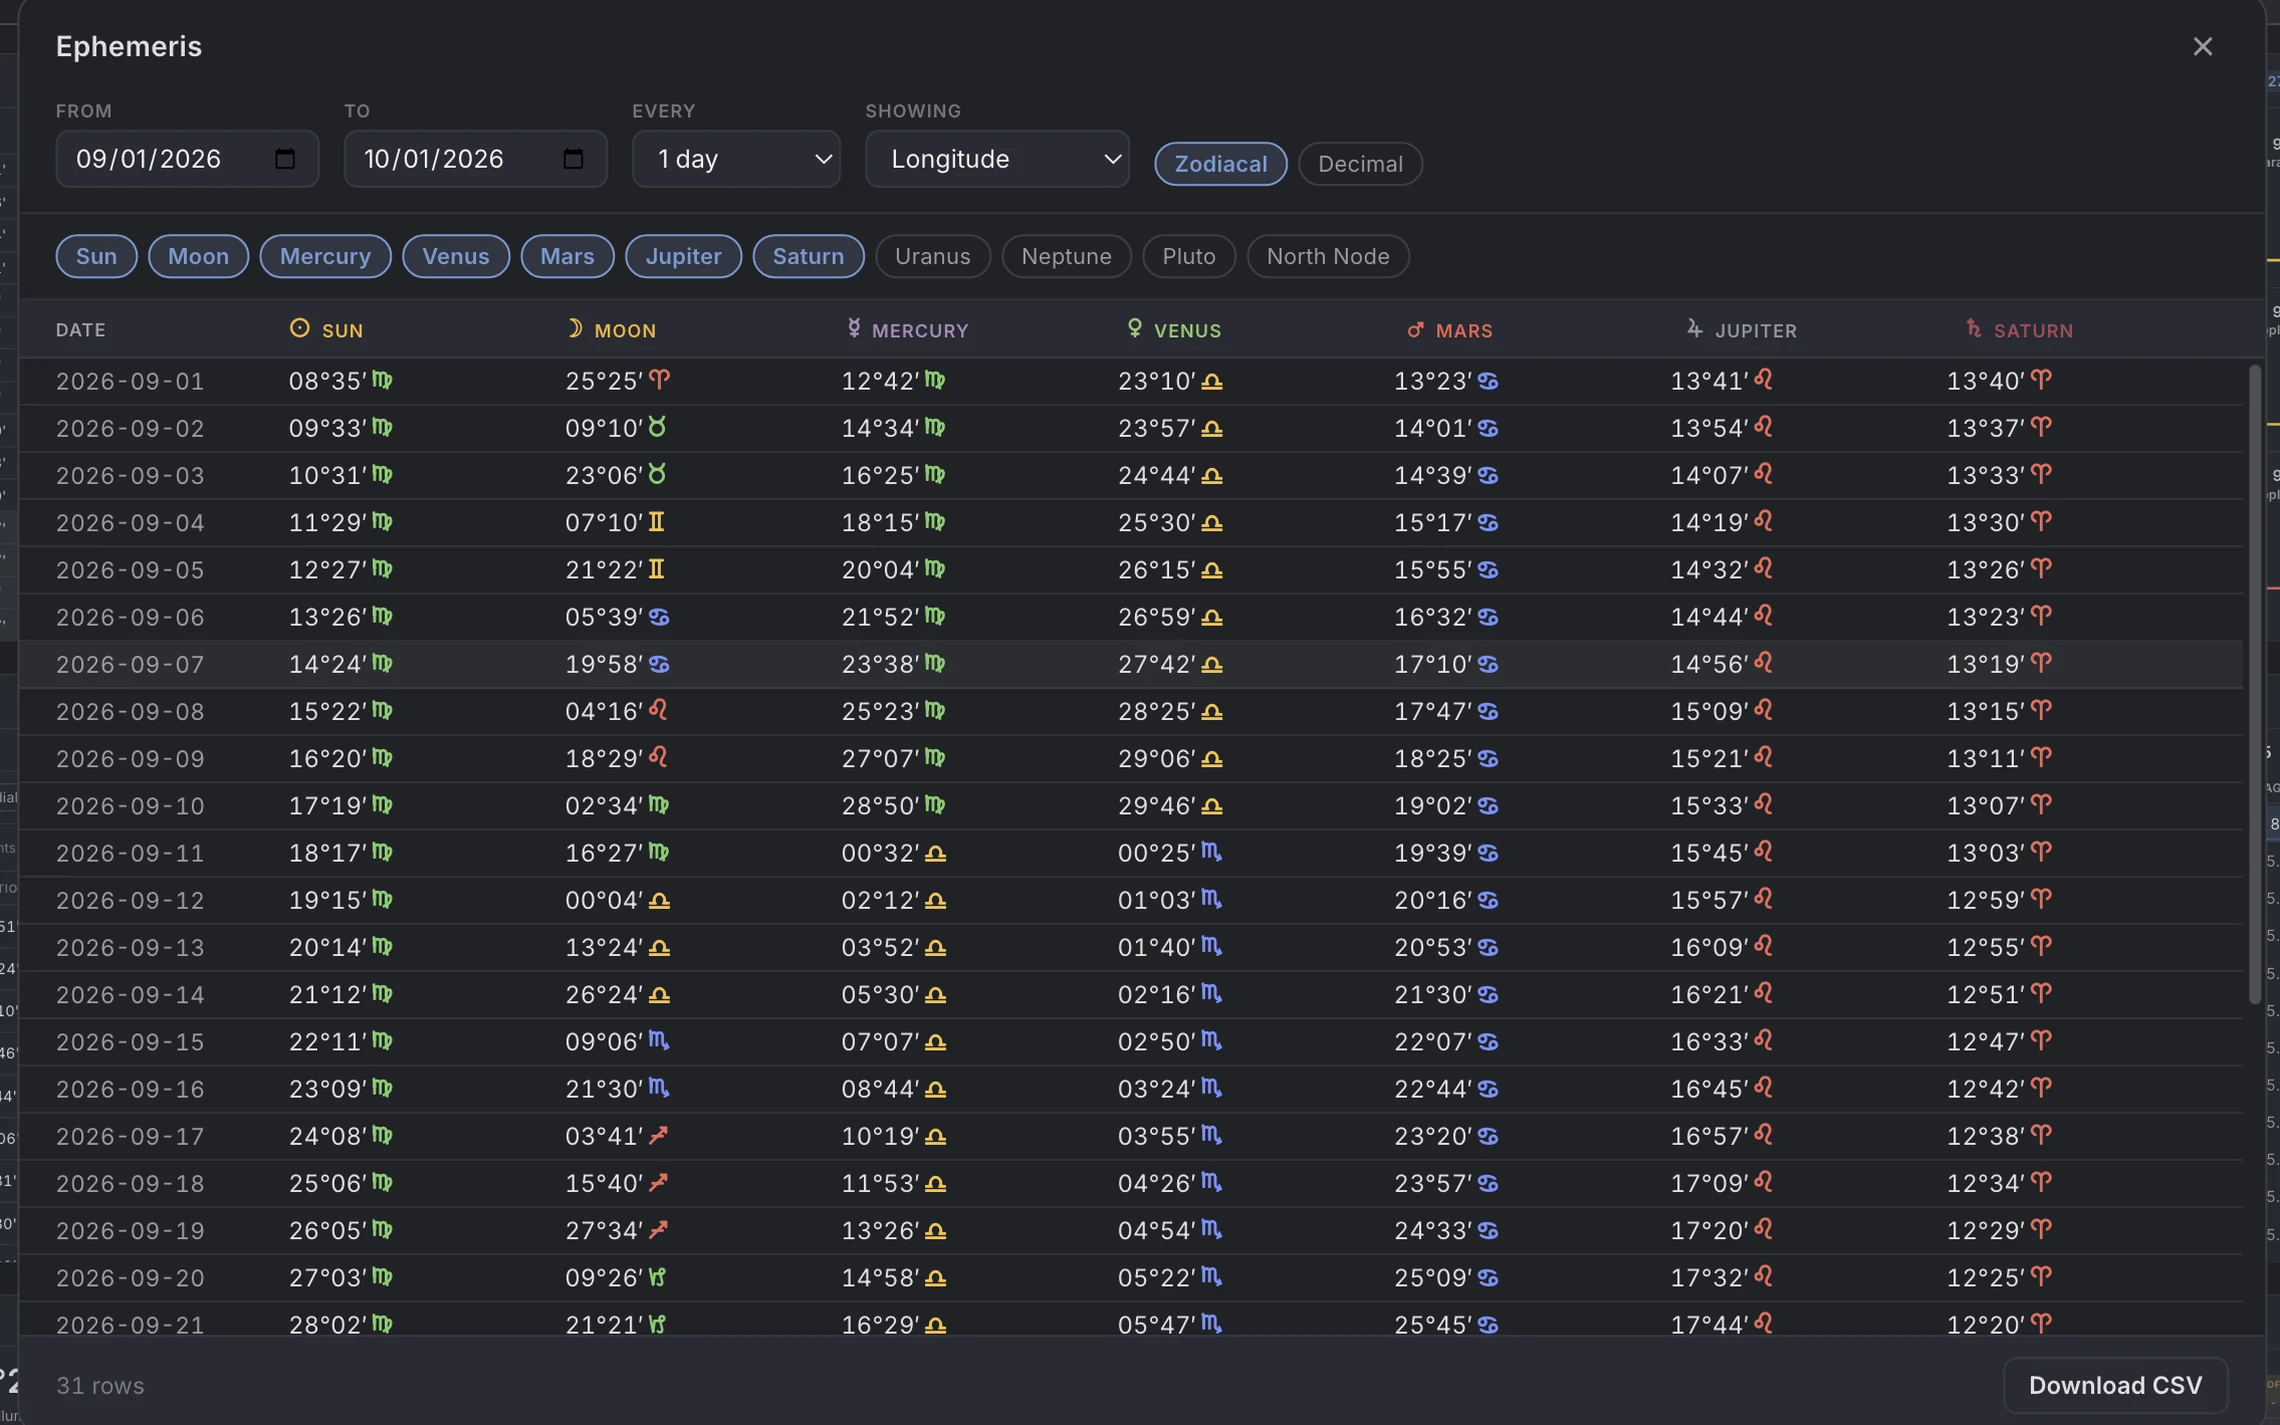Click Libra icon in Mercury 2026-09-11 cell
Viewport: 2280px width, 1425px height.
pyautogui.click(x=935, y=853)
